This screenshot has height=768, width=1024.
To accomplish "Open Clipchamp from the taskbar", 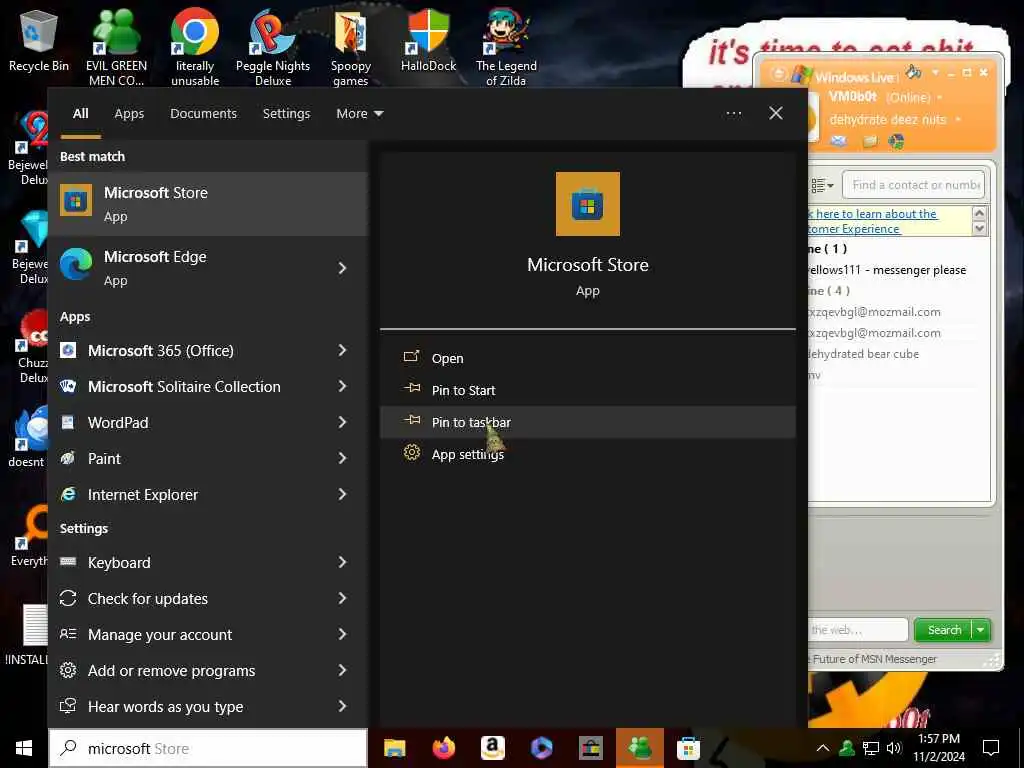I will [541, 748].
